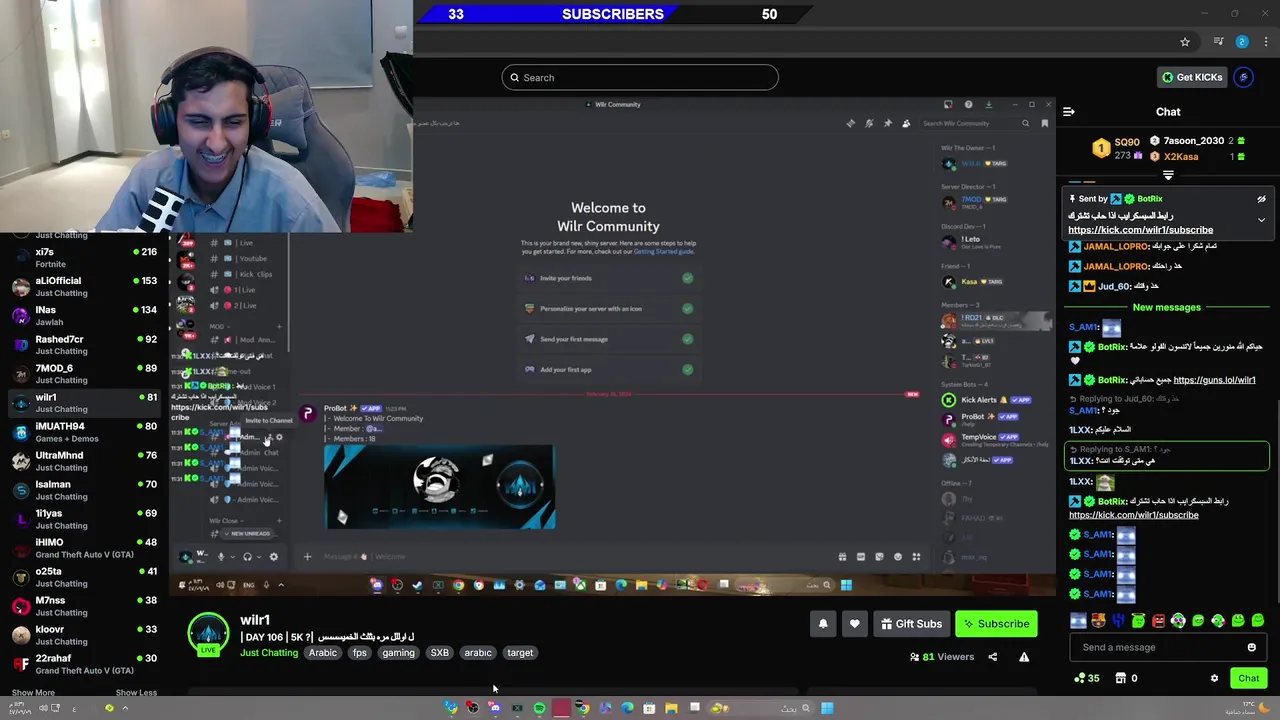Click the Get KICKs button
The image size is (1280, 720).
pos(1191,77)
